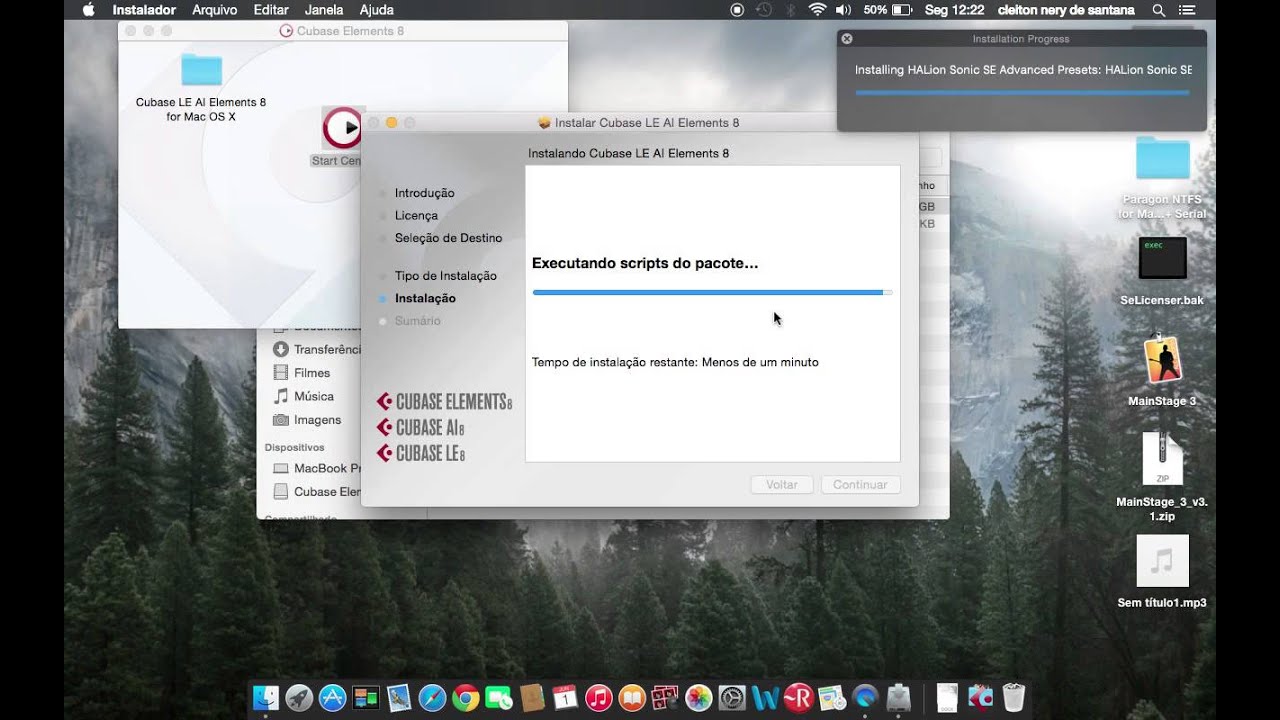Viewport: 1280px width, 720px height.
Task: Open Calendar from the Dock
Action: 565,697
